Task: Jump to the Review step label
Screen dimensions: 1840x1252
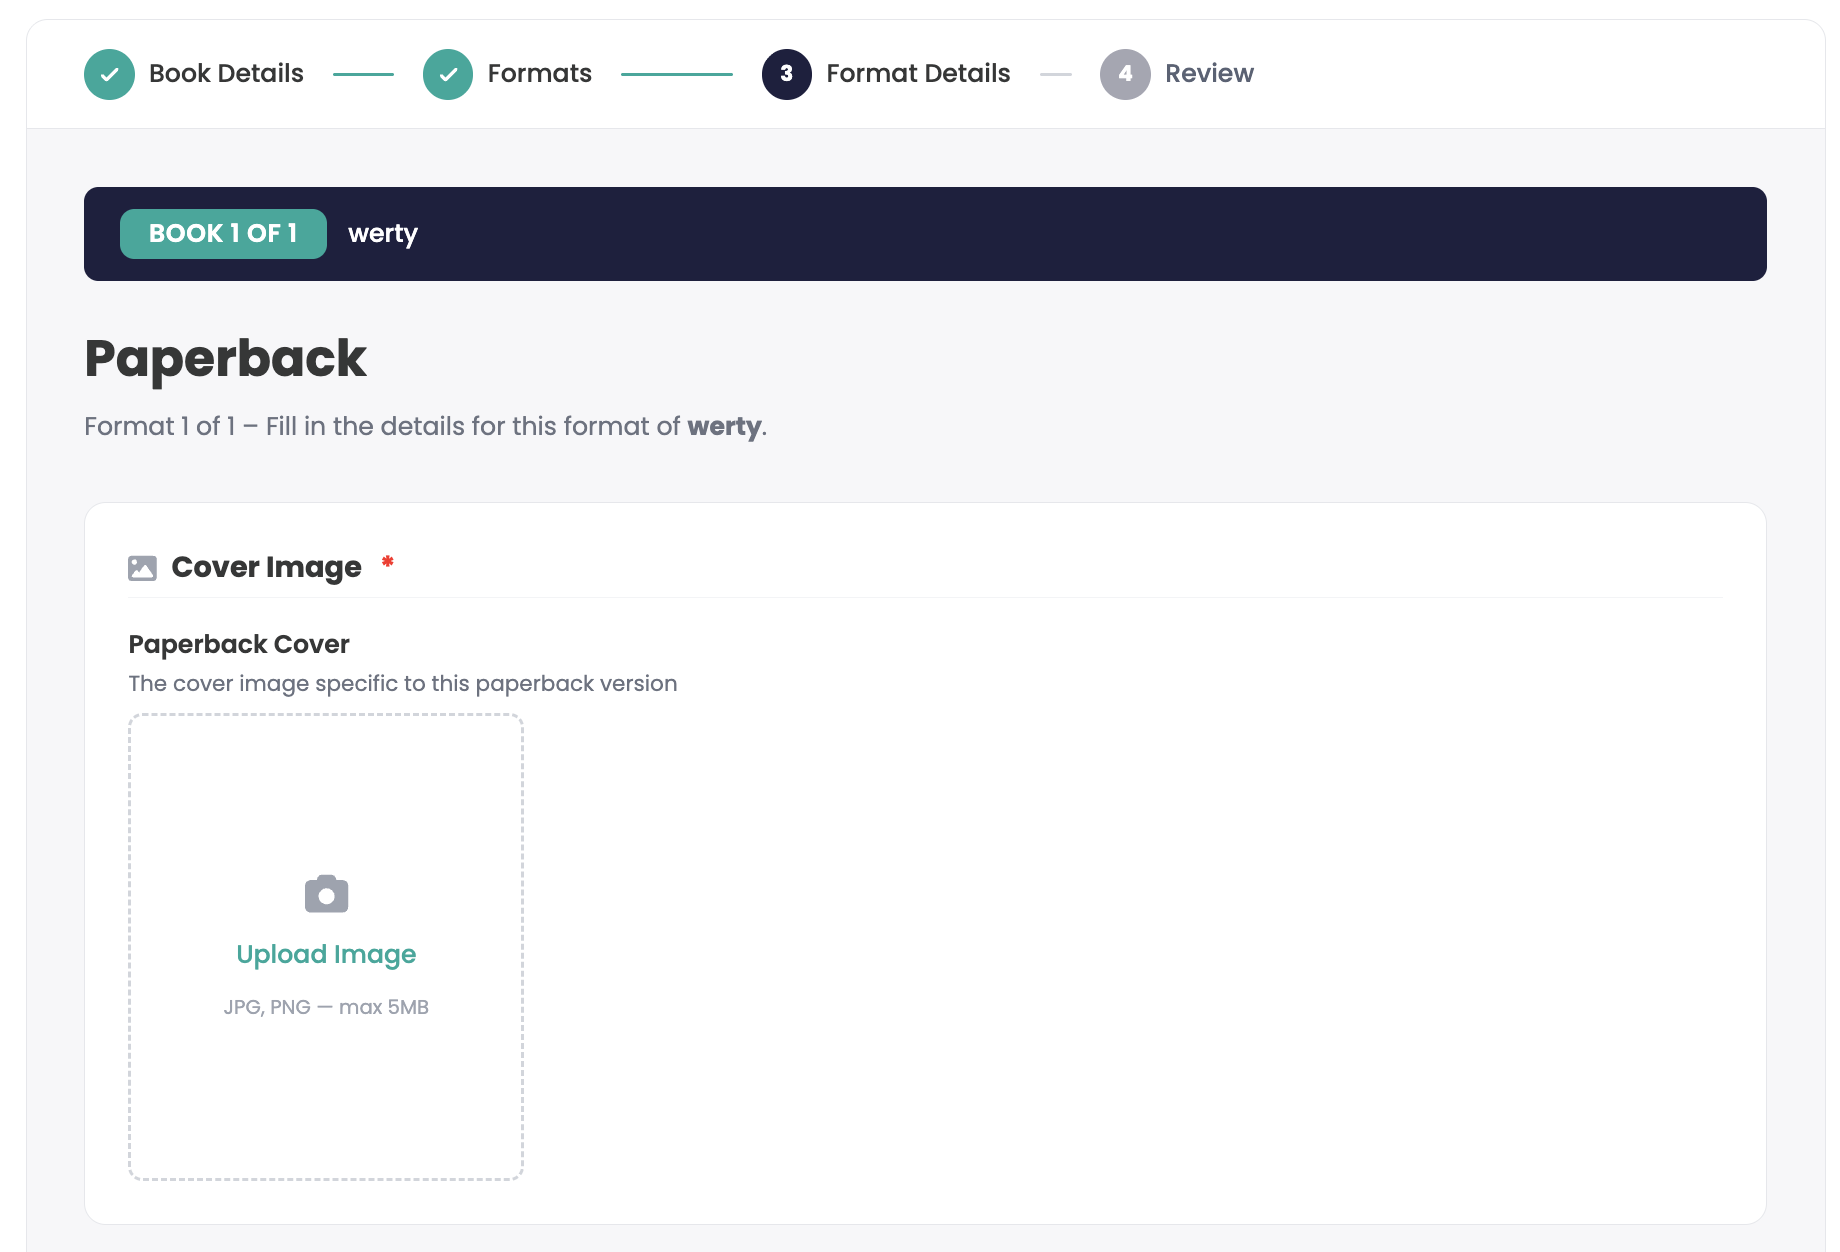Action: tap(1209, 74)
